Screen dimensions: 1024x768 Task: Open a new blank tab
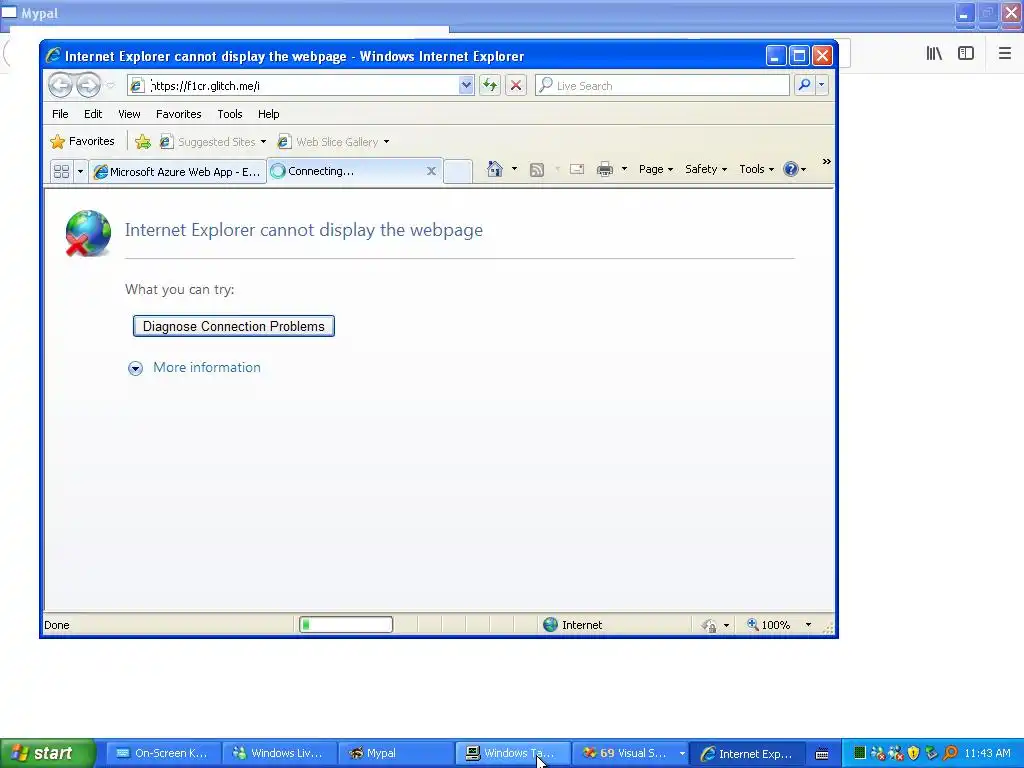(458, 171)
